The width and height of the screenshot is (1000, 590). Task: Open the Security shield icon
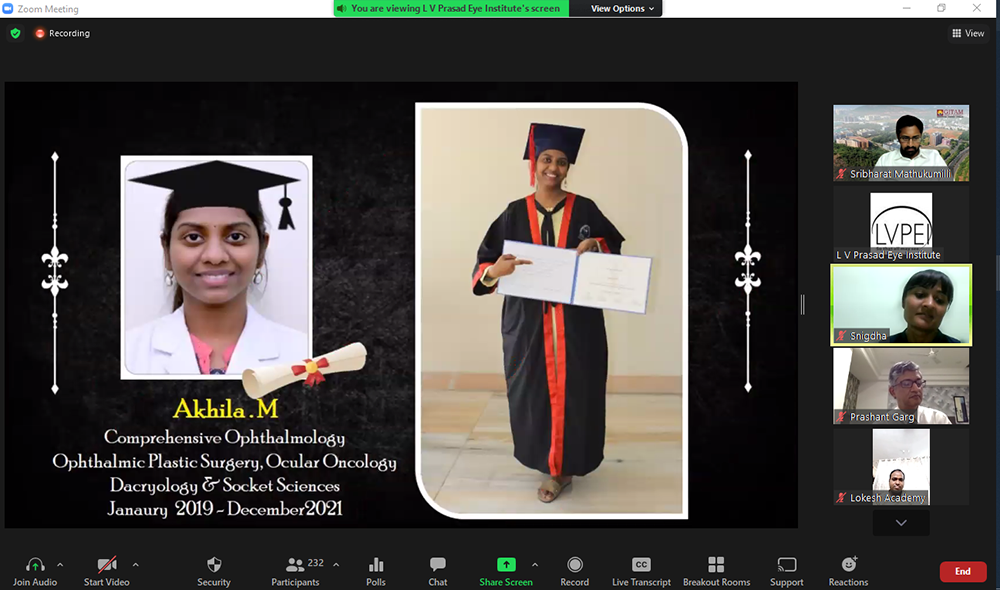(x=214, y=565)
